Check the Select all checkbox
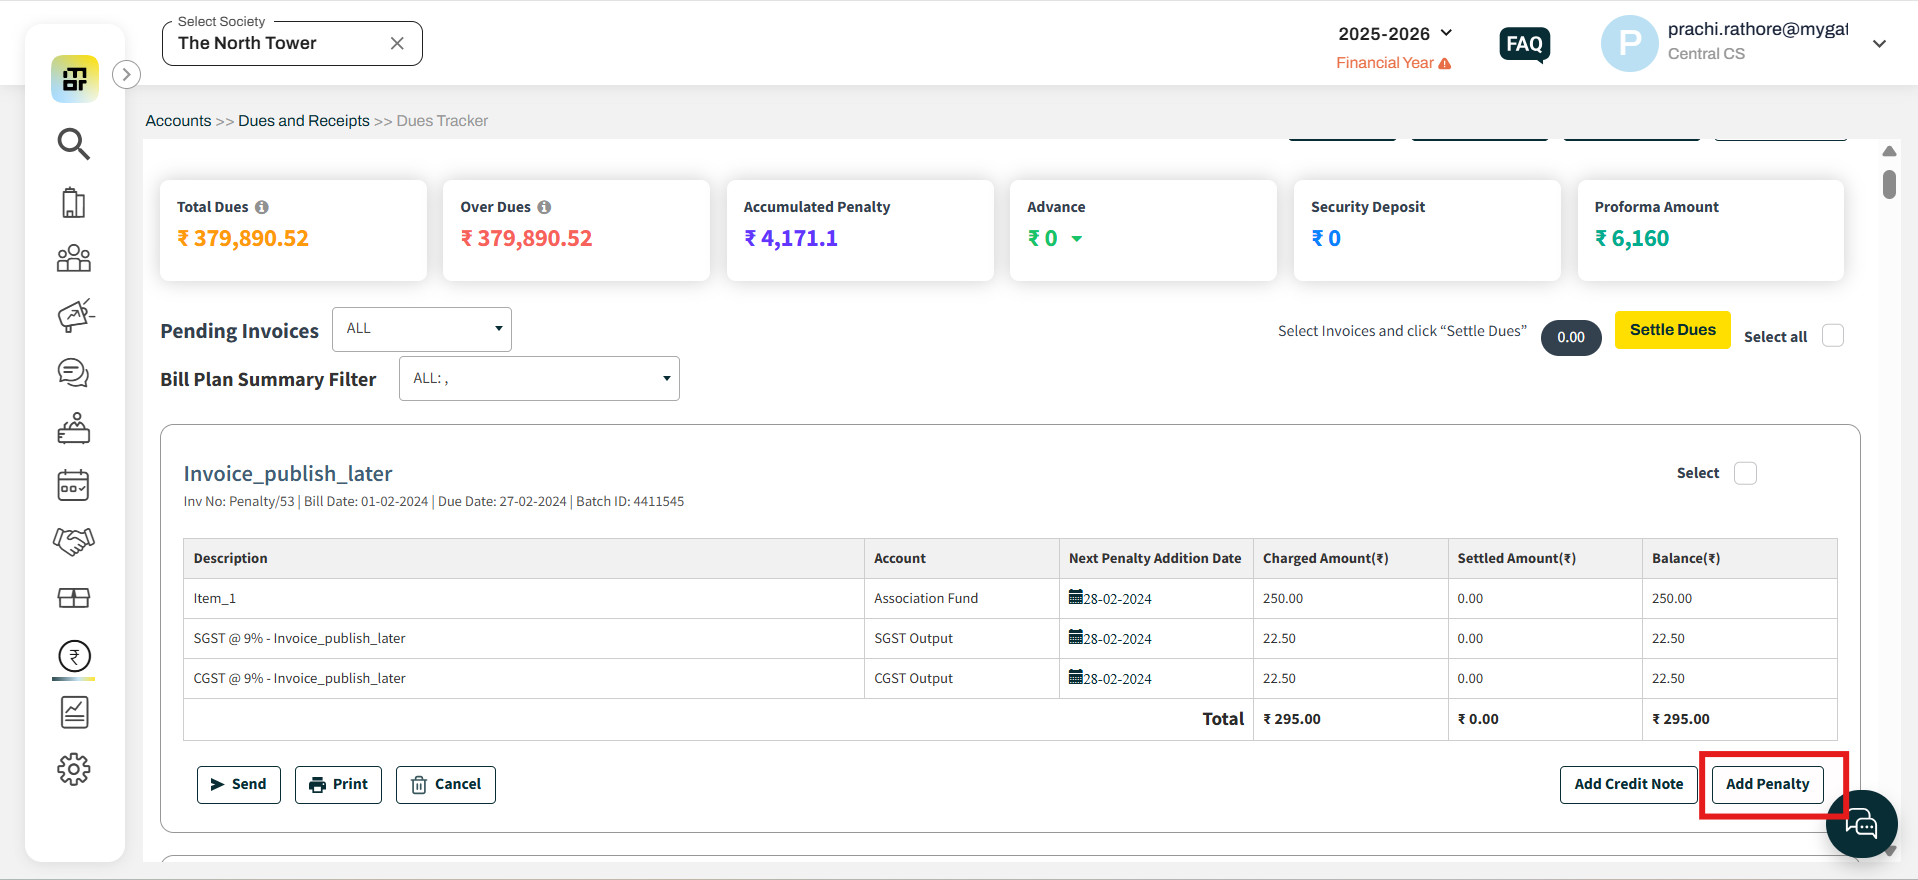Screen dimensions: 1918x880 pos(1833,336)
